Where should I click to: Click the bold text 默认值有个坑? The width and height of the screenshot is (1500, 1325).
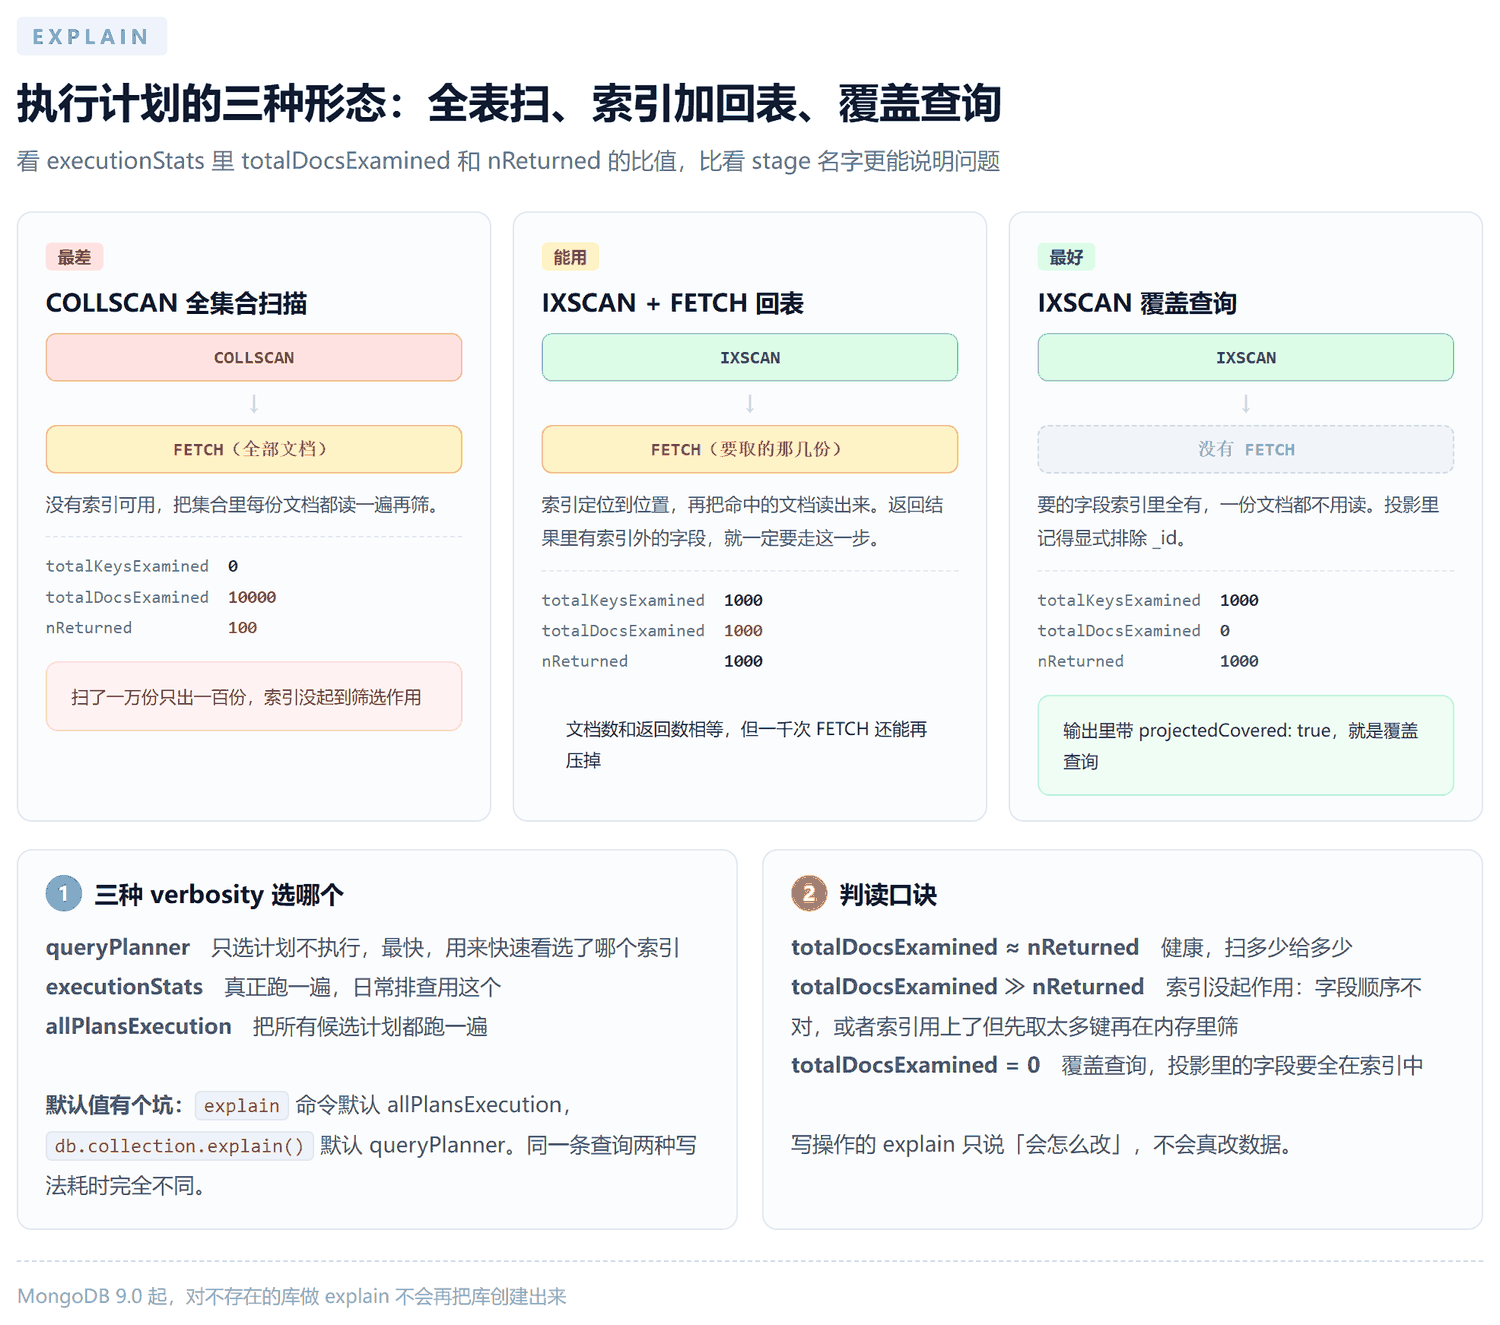pos(115,1105)
